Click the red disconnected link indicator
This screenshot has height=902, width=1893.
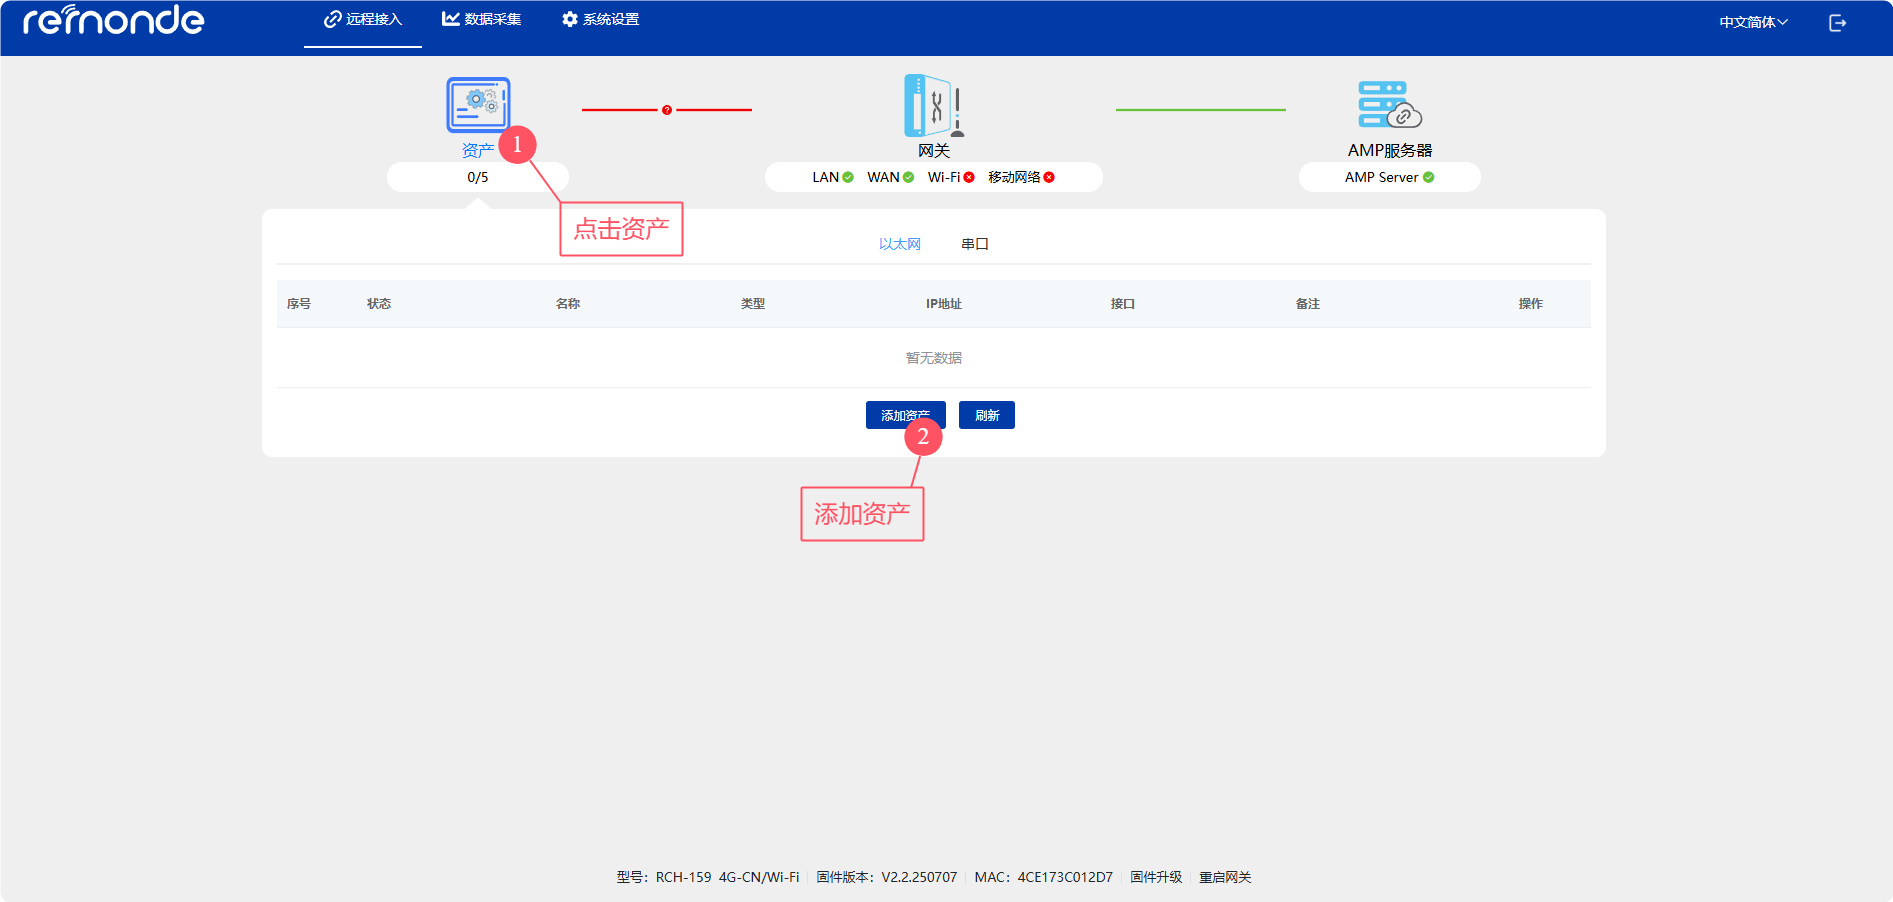[x=667, y=110]
